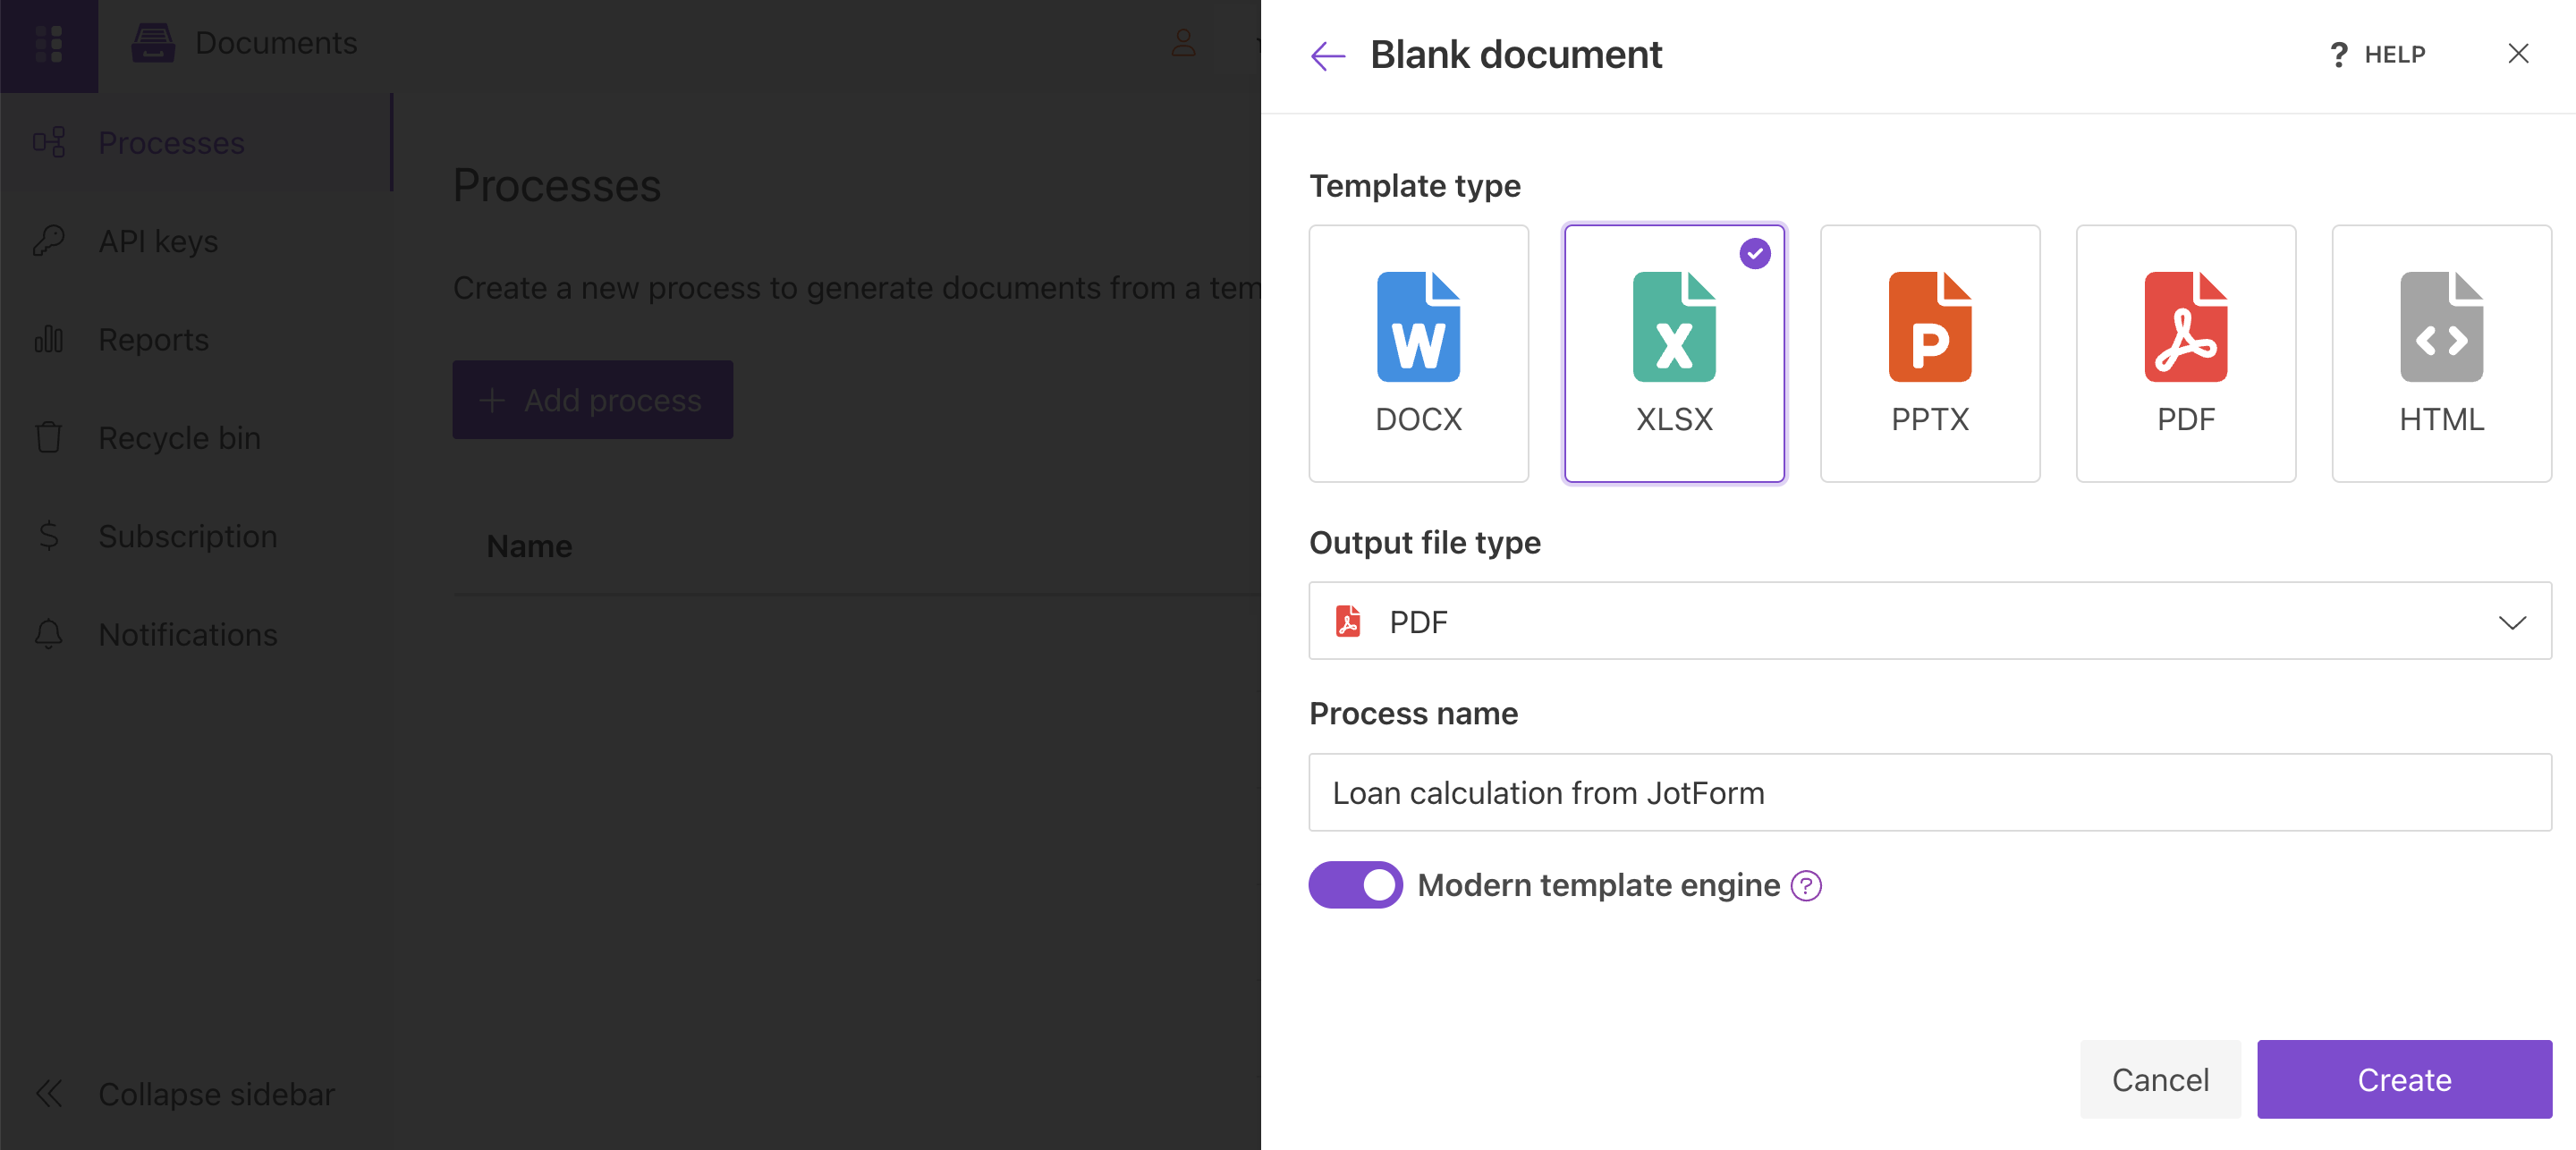Open the Recycle bin sidebar item
The width and height of the screenshot is (2576, 1150).
point(195,438)
